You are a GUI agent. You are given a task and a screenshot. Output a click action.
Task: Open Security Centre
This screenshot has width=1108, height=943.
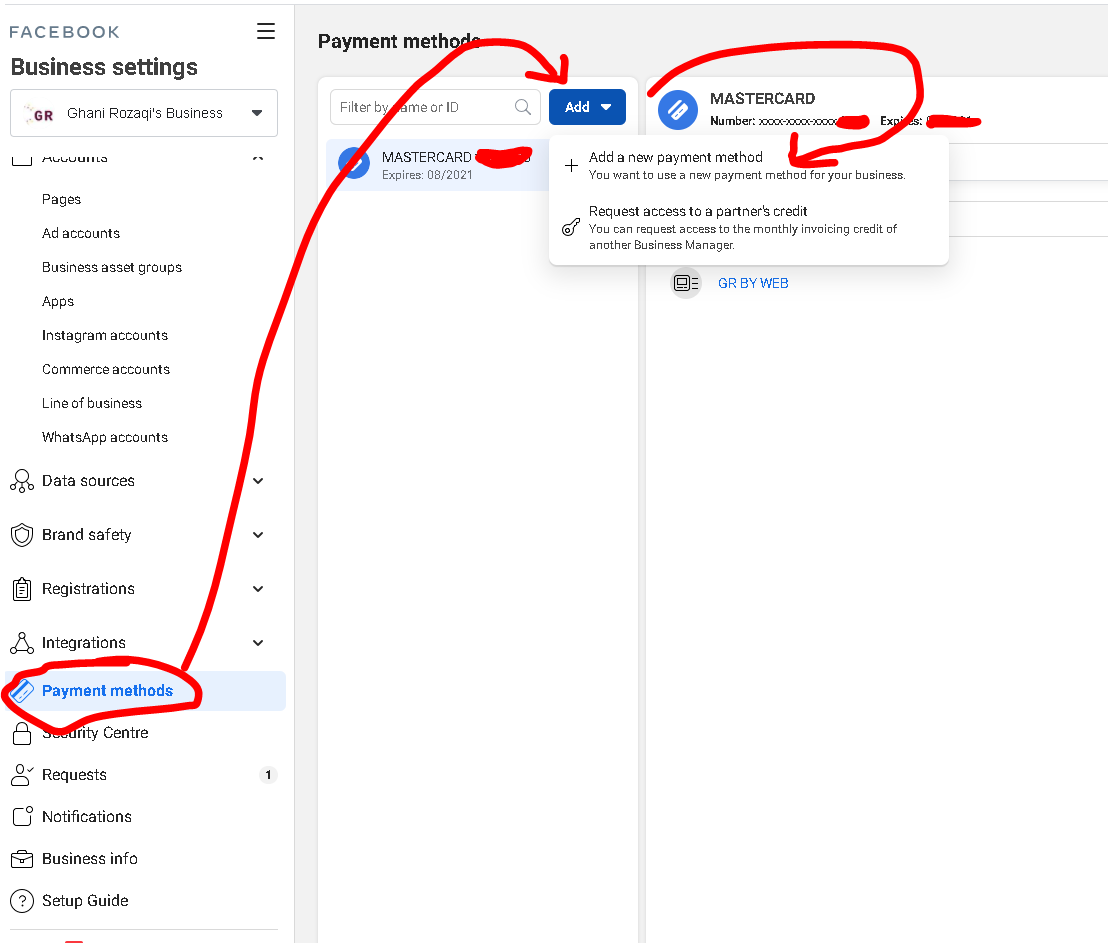click(95, 733)
